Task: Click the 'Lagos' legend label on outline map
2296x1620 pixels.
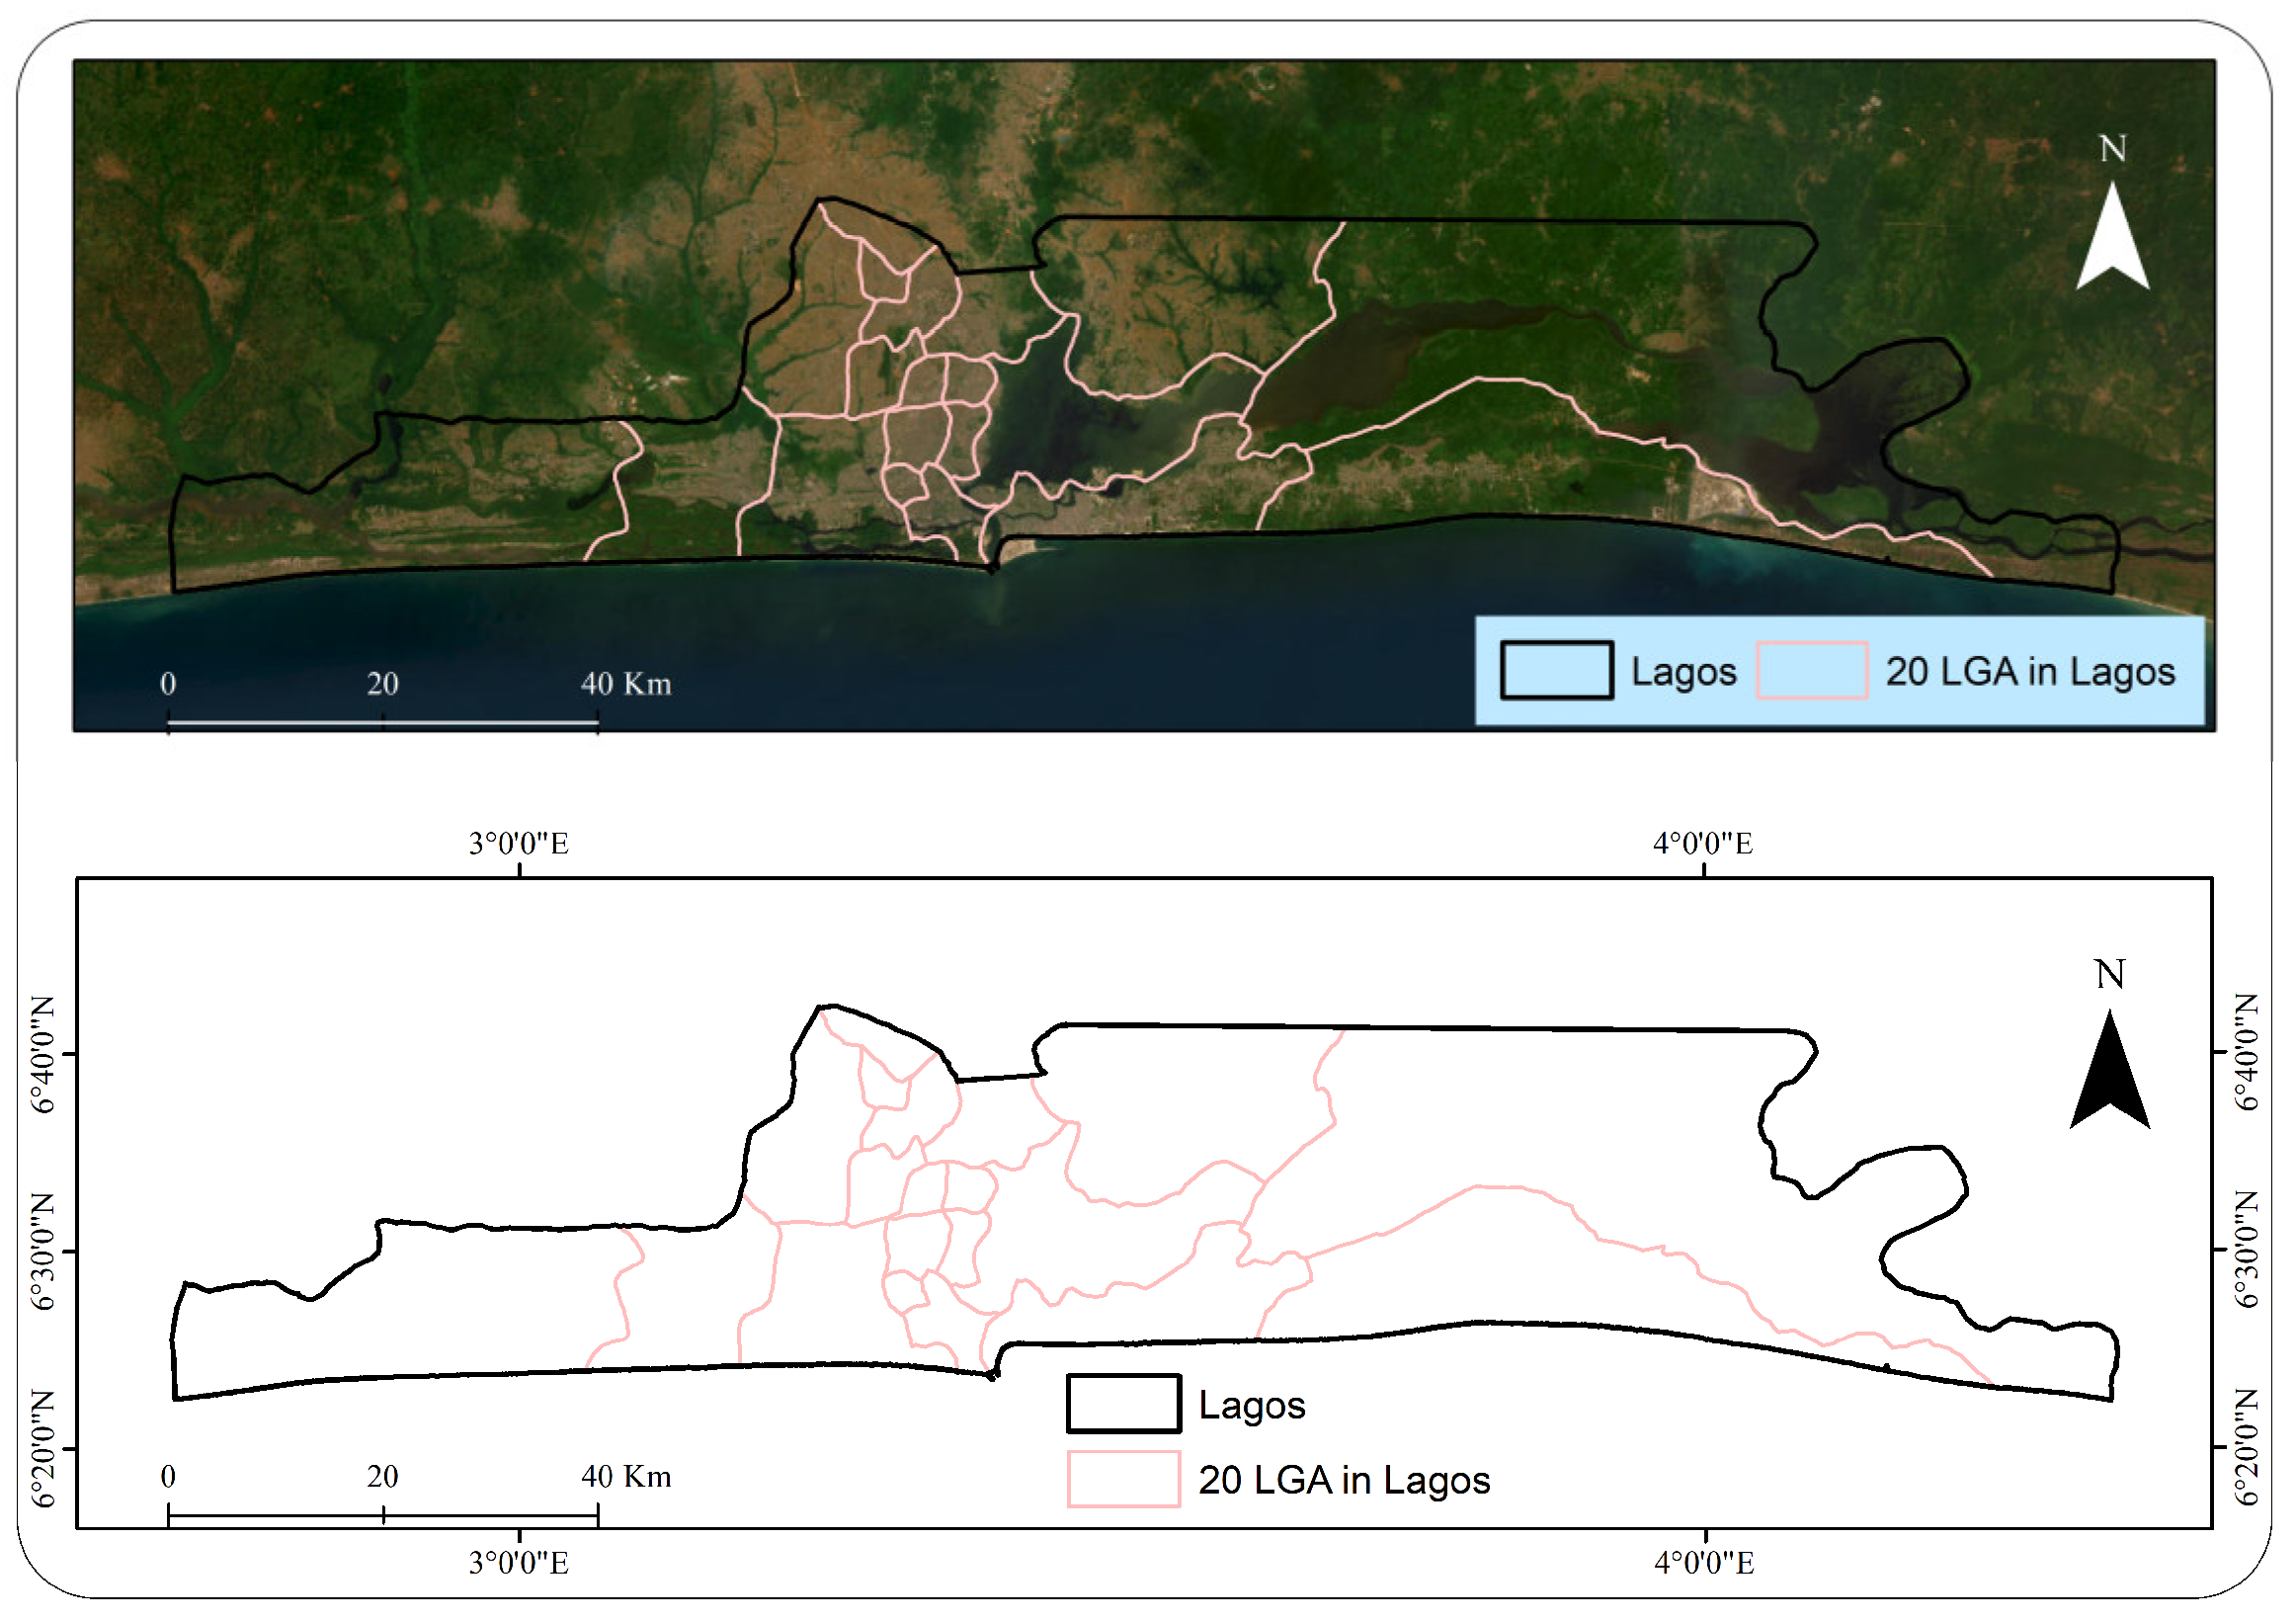Action: 1252,1405
